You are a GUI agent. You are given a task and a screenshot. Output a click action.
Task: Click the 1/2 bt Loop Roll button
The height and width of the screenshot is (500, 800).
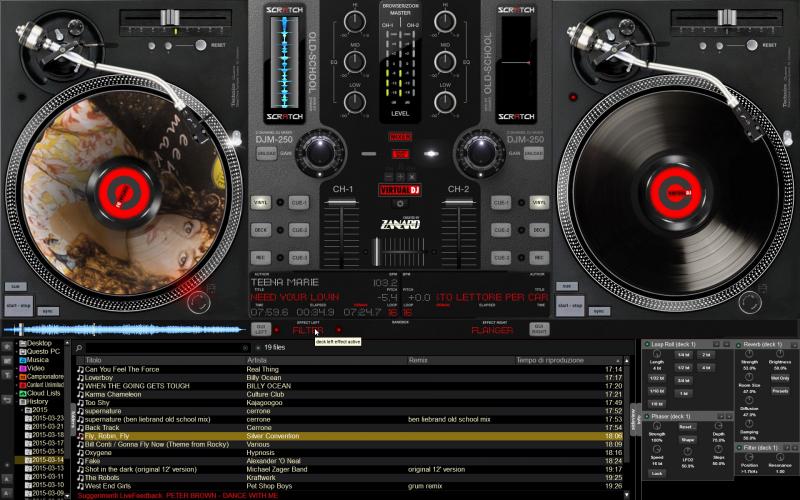(684, 367)
